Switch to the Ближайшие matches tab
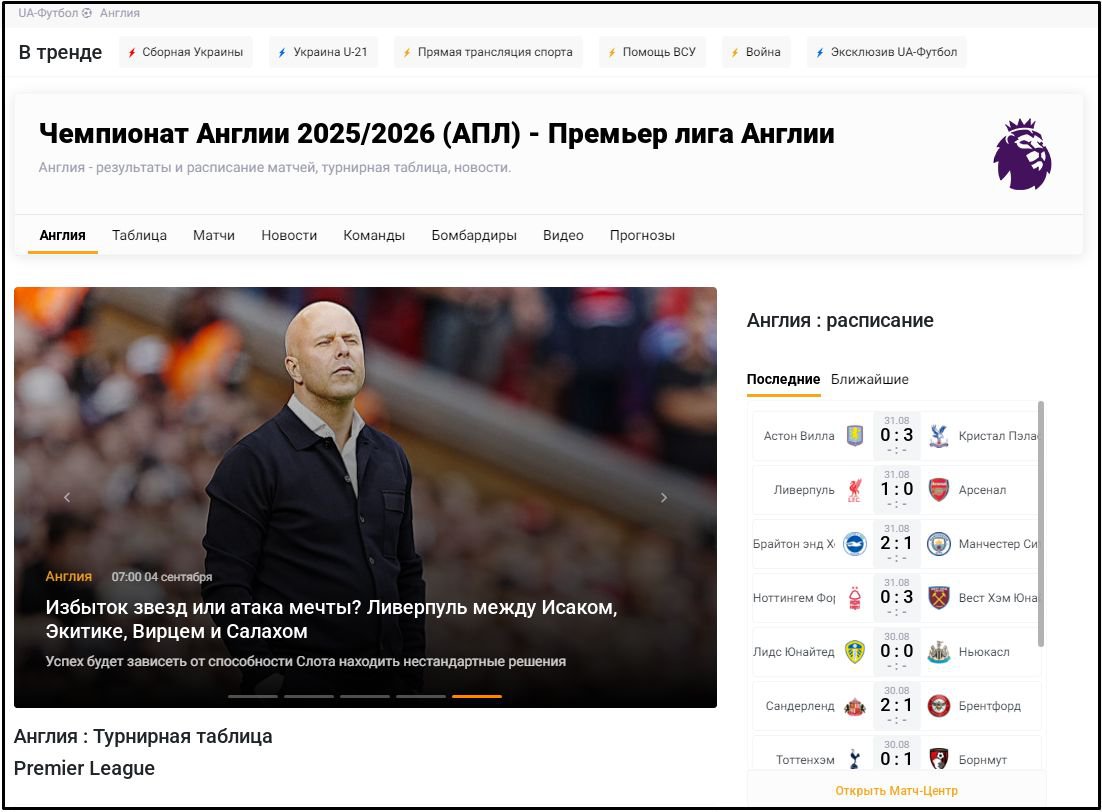 click(x=869, y=380)
